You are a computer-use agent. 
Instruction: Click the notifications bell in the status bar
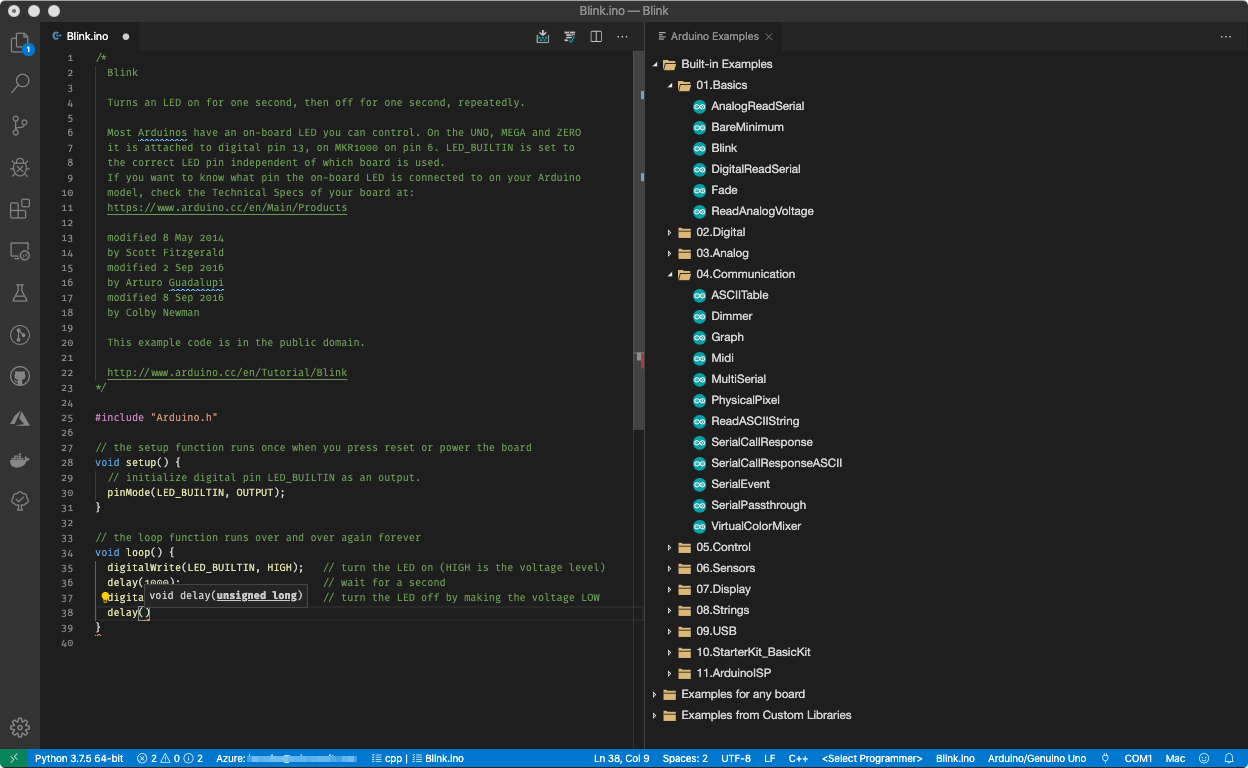coord(1229,758)
